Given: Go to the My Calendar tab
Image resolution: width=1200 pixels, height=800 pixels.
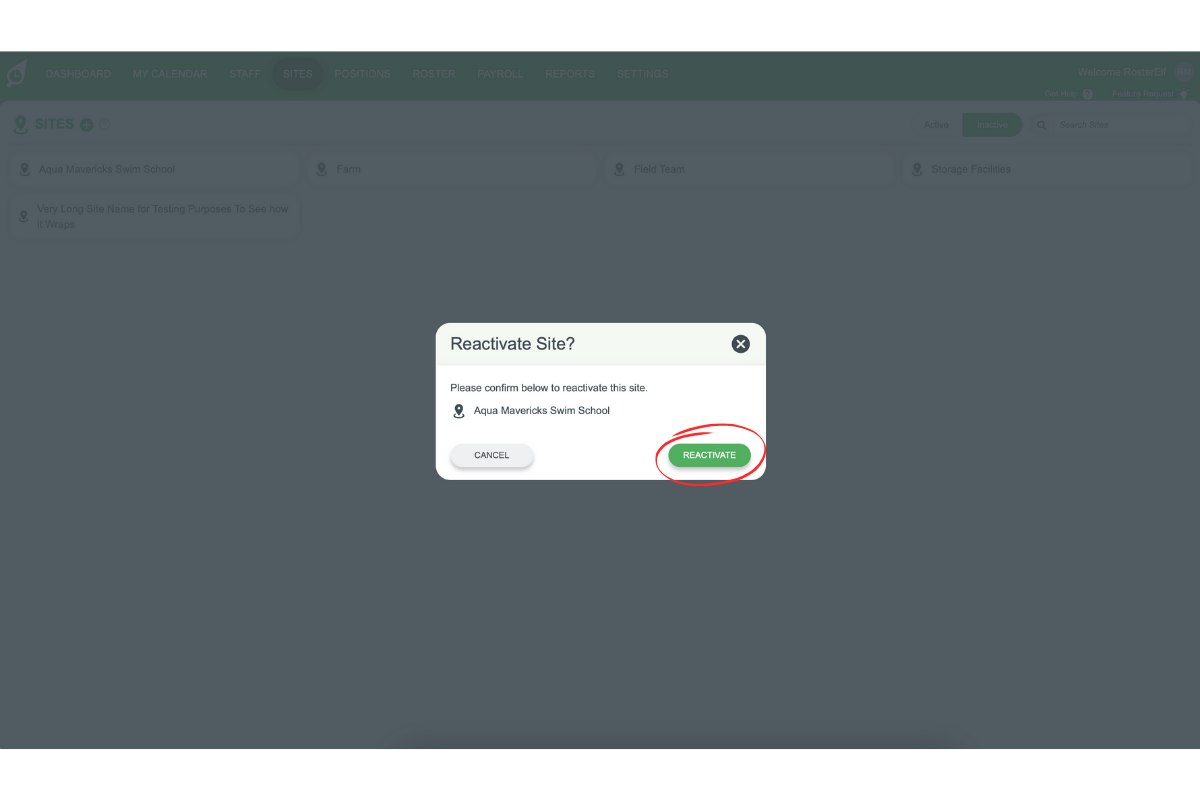Looking at the screenshot, I should click(x=169, y=73).
